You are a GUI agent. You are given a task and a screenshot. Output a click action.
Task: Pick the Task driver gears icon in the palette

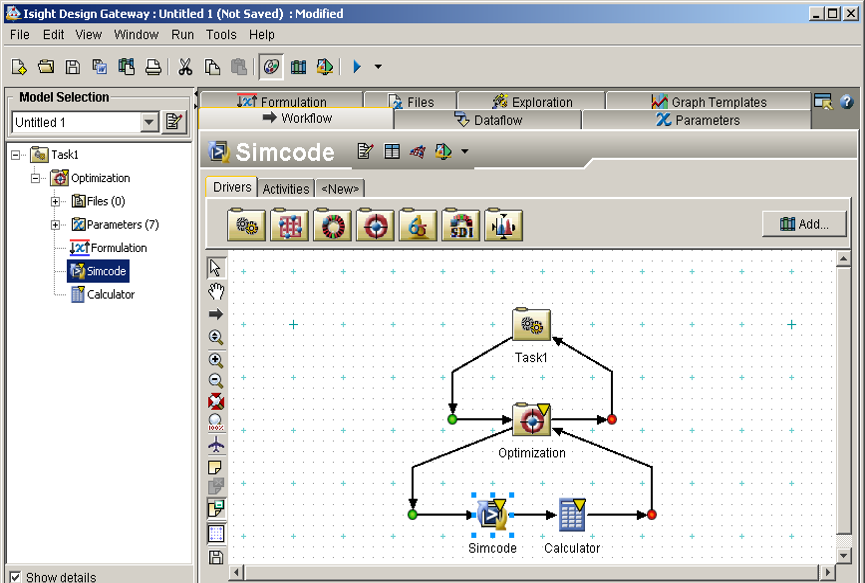246,224
